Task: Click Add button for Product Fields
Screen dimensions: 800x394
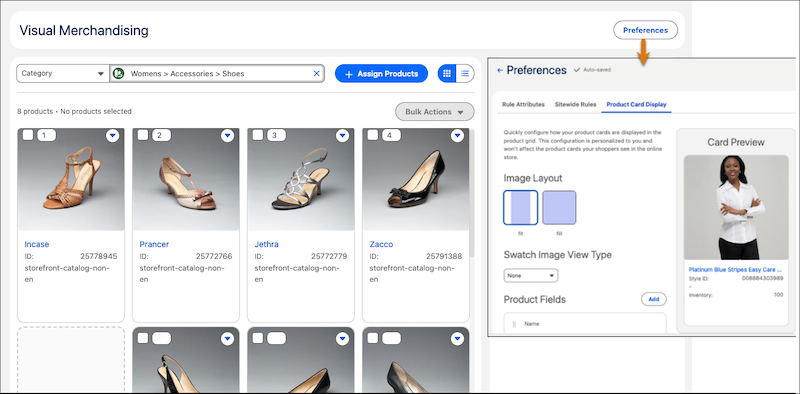Action: click(x=654, y=300)
